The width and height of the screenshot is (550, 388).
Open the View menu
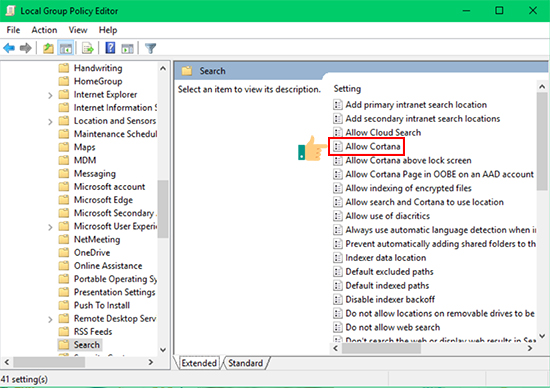(78, 30)
